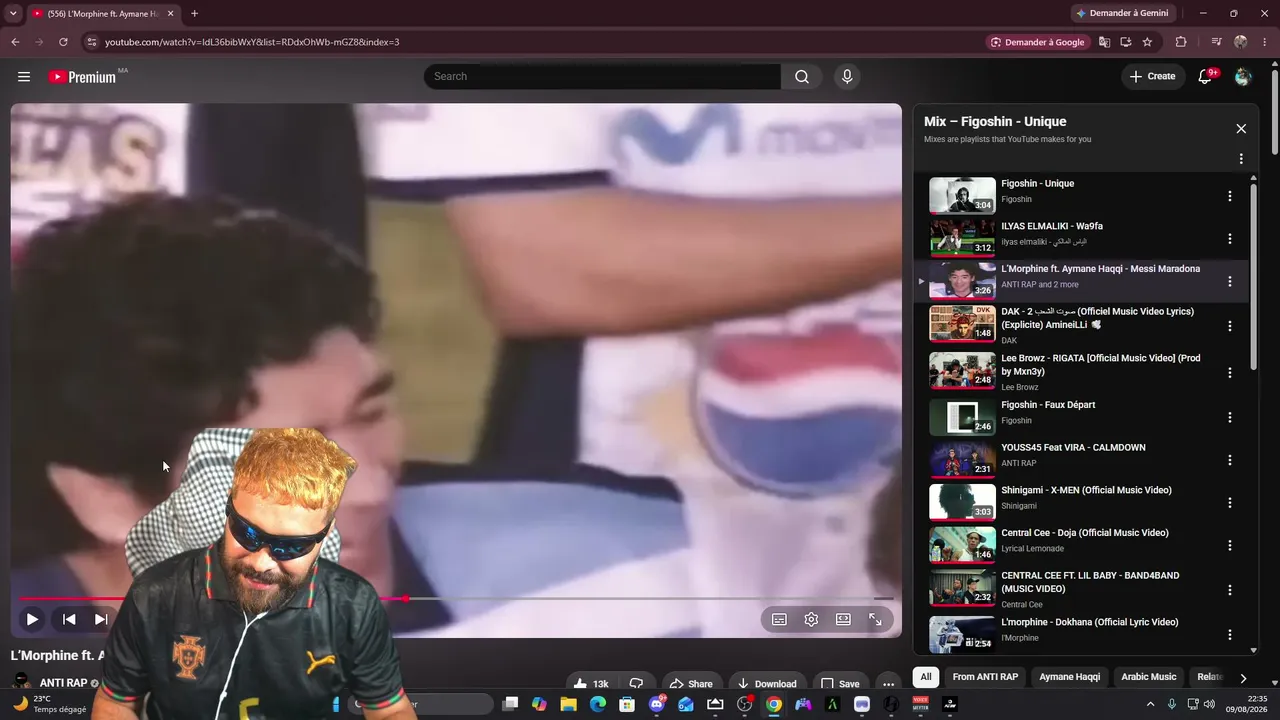1280x720 pixels.
Task: Open options for Figoshin - Unique
Action: [1230, 196]
